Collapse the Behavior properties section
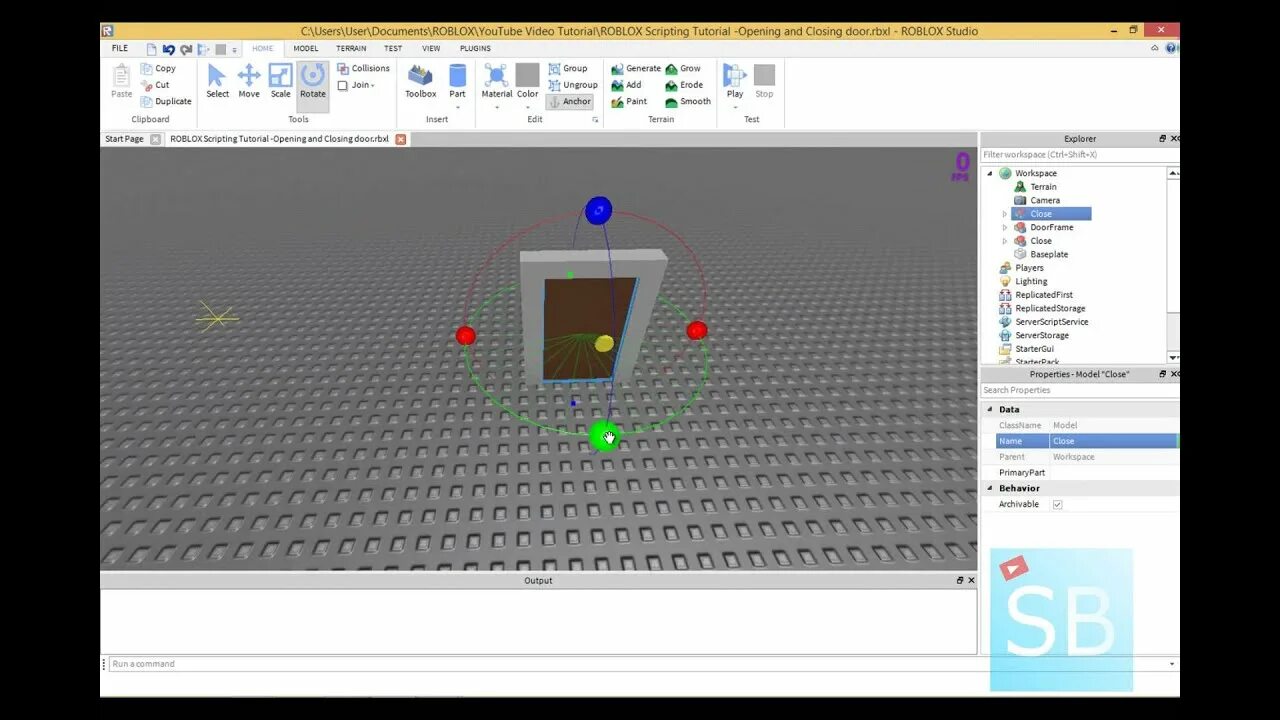The image size is (1280, 720). pos(990,488)
